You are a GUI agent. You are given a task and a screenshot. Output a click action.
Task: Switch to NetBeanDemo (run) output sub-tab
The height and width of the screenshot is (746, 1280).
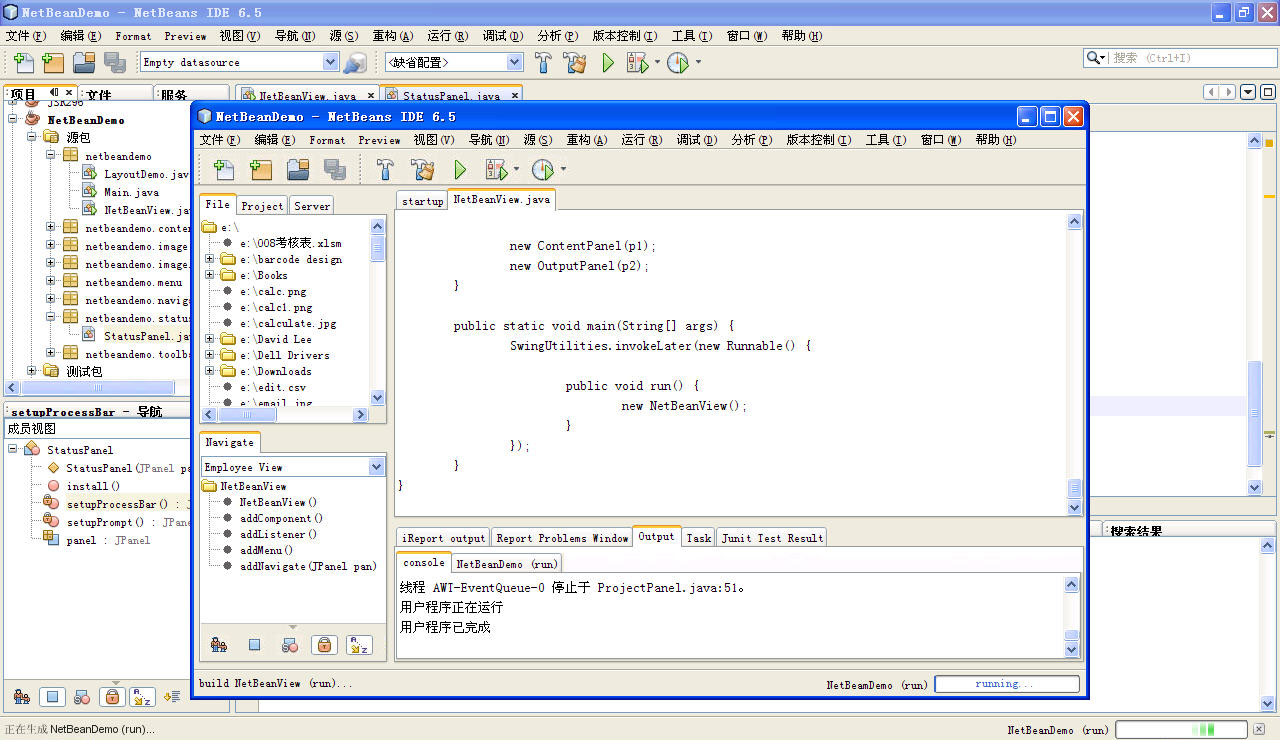[507, 564]
